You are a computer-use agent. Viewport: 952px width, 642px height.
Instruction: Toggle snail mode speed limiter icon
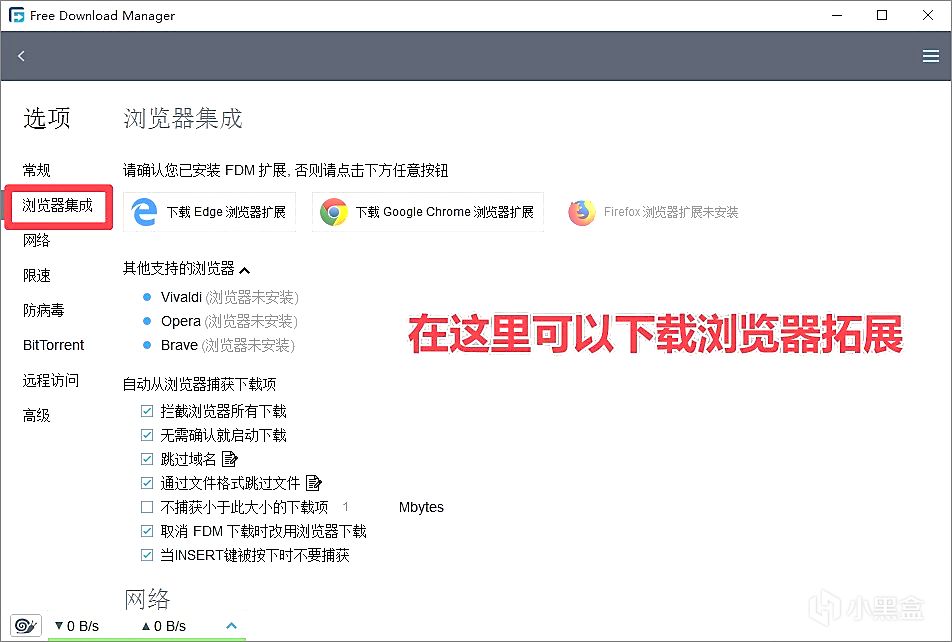pos(26,625)
